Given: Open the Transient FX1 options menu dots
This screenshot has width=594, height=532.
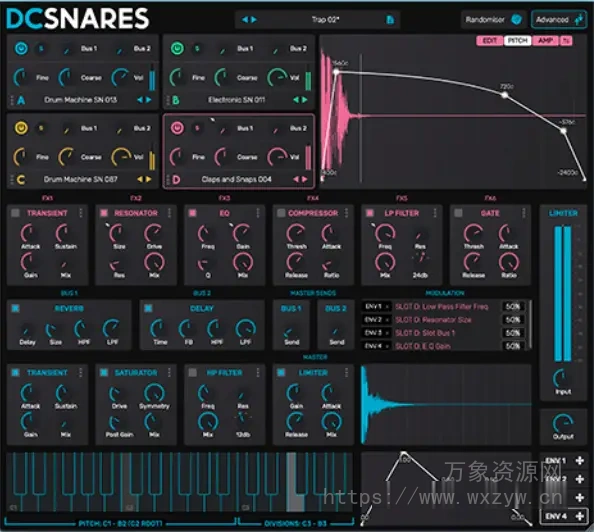Looking at the screenshot, I should [81, 213].
